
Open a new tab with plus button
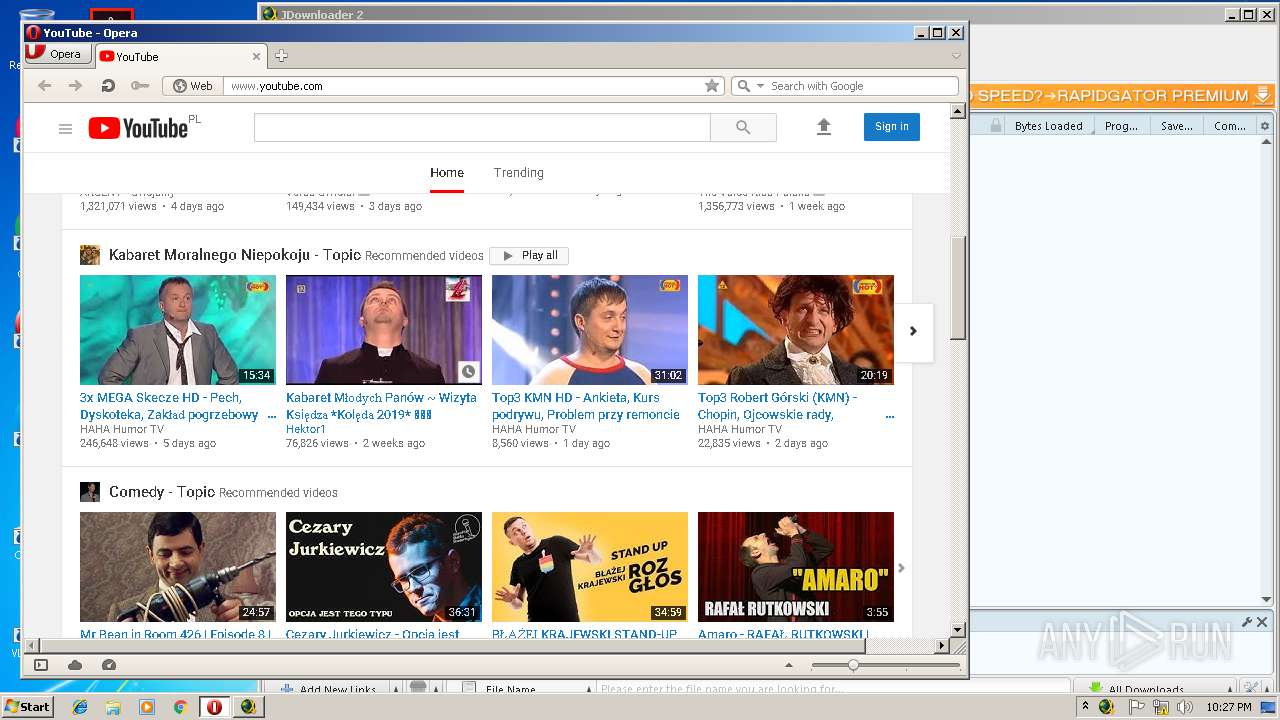281,56
